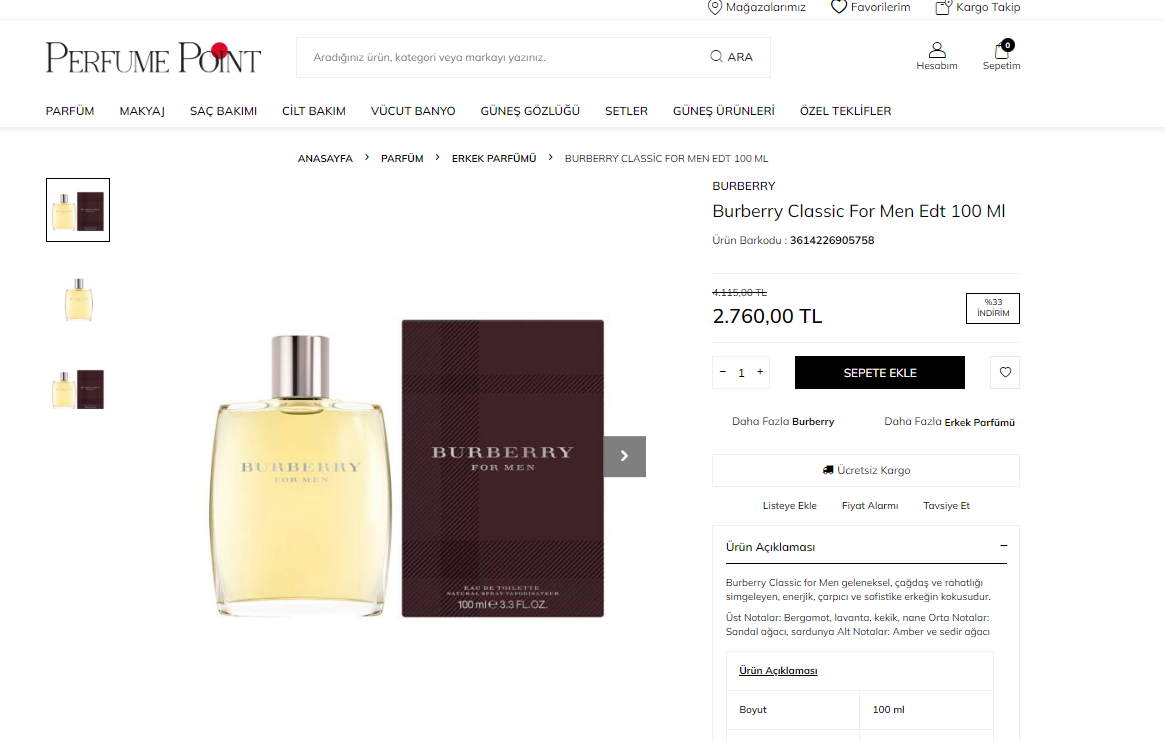The width and height of the screenshot is (1165, 742).
Task: Decrease quantity with the minus button
Action: click(x=722, y=372)
